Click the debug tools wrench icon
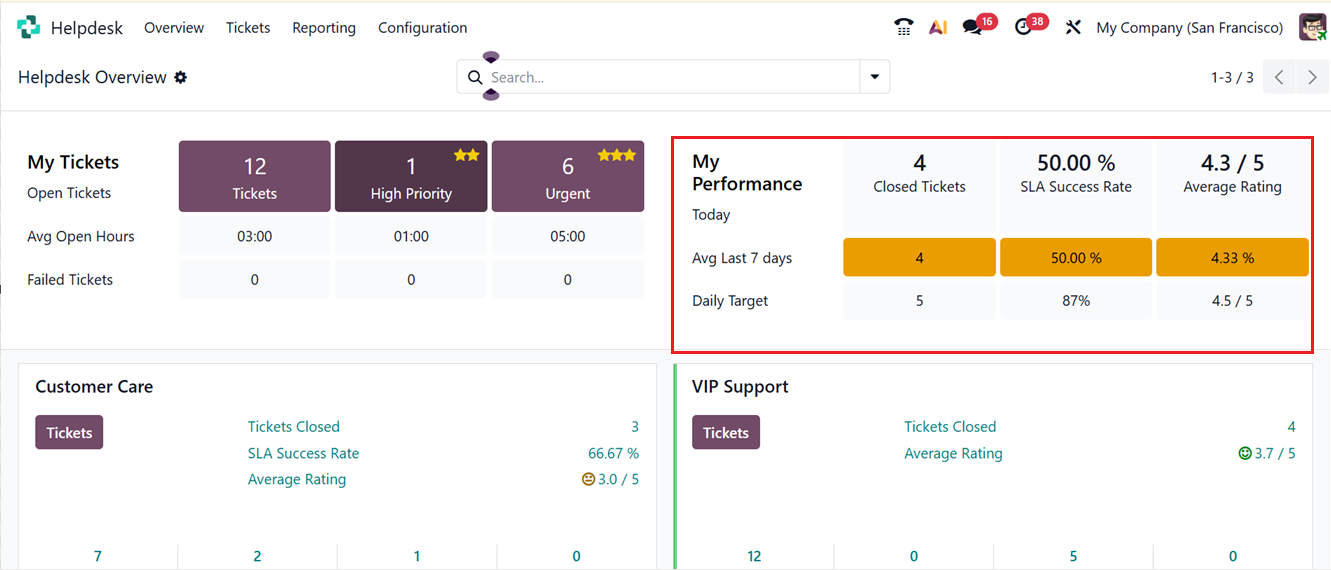 tap(1073, 28)
